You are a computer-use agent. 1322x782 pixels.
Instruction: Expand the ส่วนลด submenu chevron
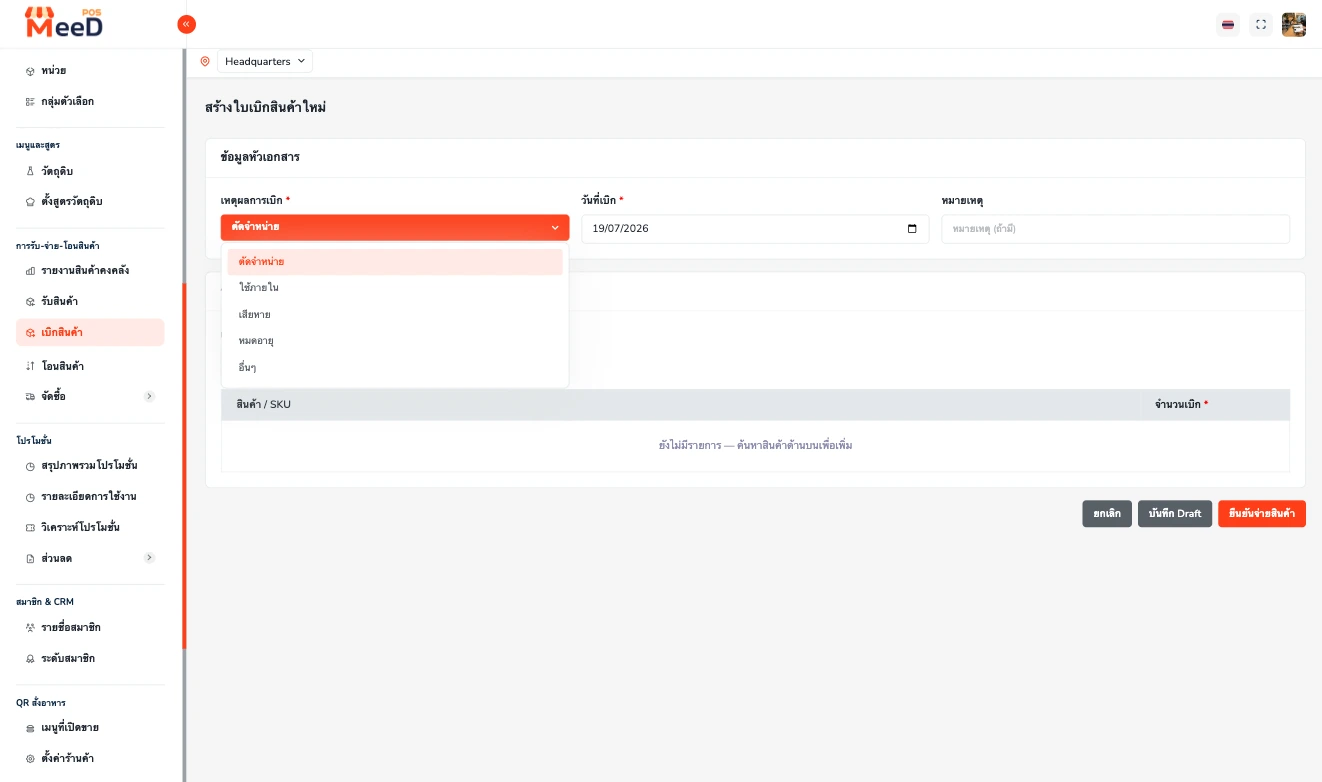[149, 558]
